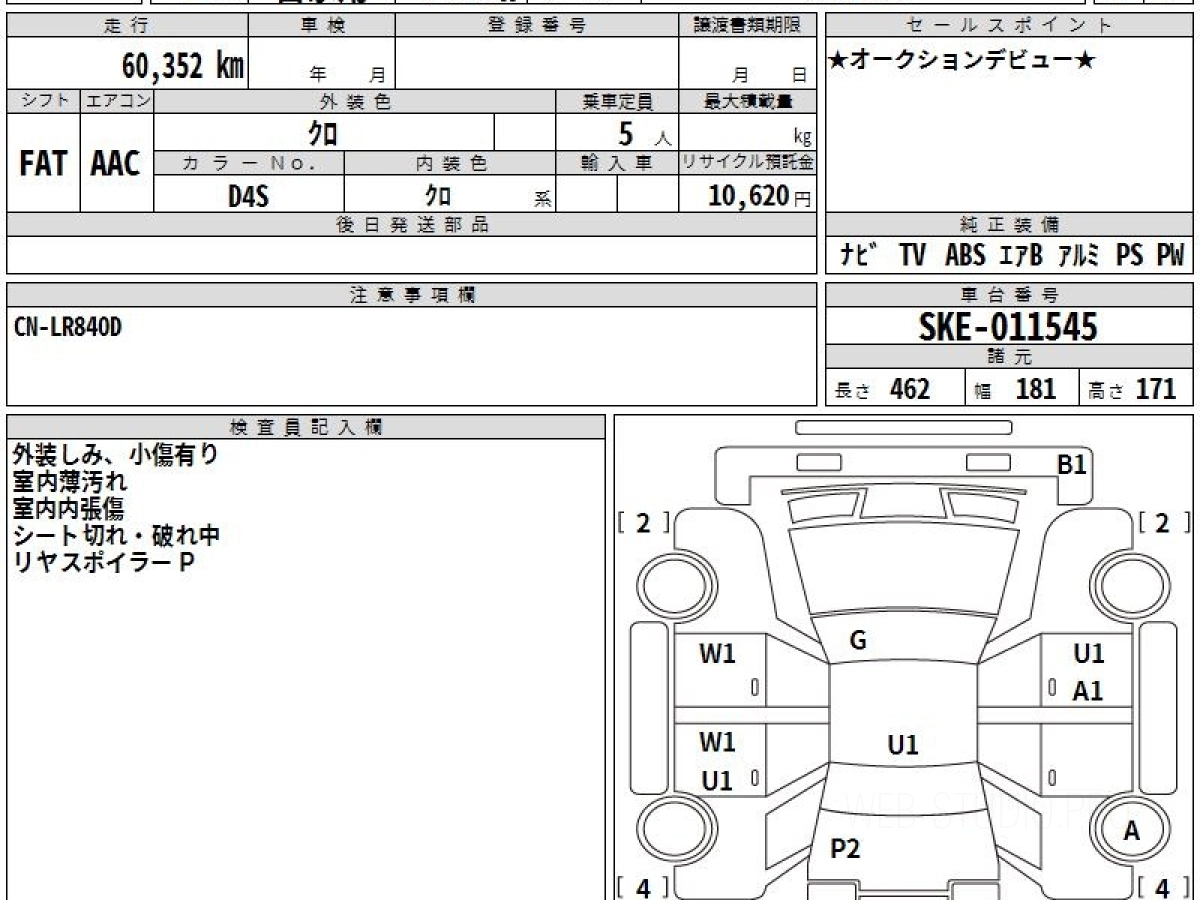Click the U1 mark directly above A1
The image size is (1200, 900).
pyautogui.click(x=1089, y=654)
